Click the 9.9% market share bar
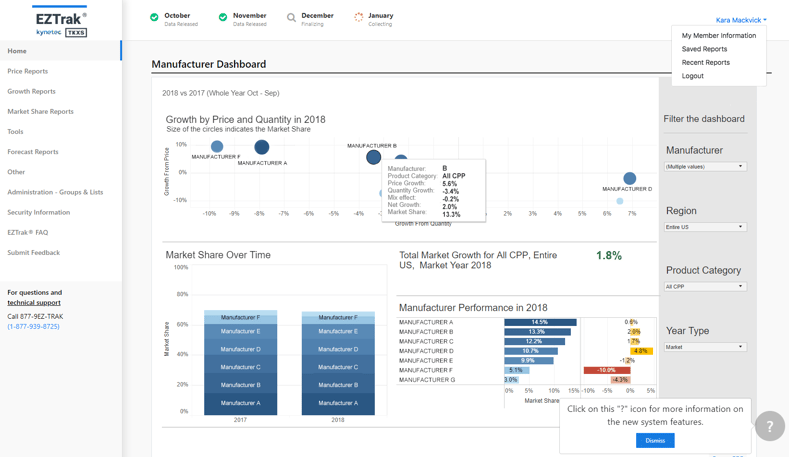The width and height of the screenshot is (789, 457). click(x=529, y=360)
